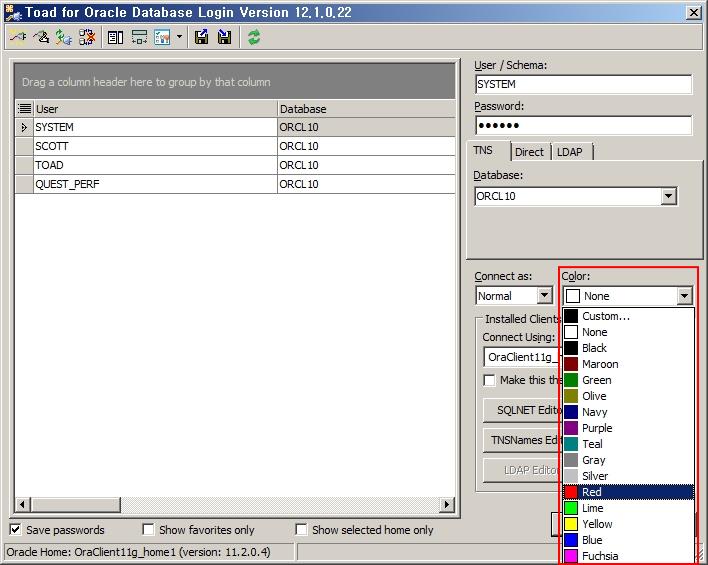
Task: Click the export connections disk icon
Action: [202, 37]
